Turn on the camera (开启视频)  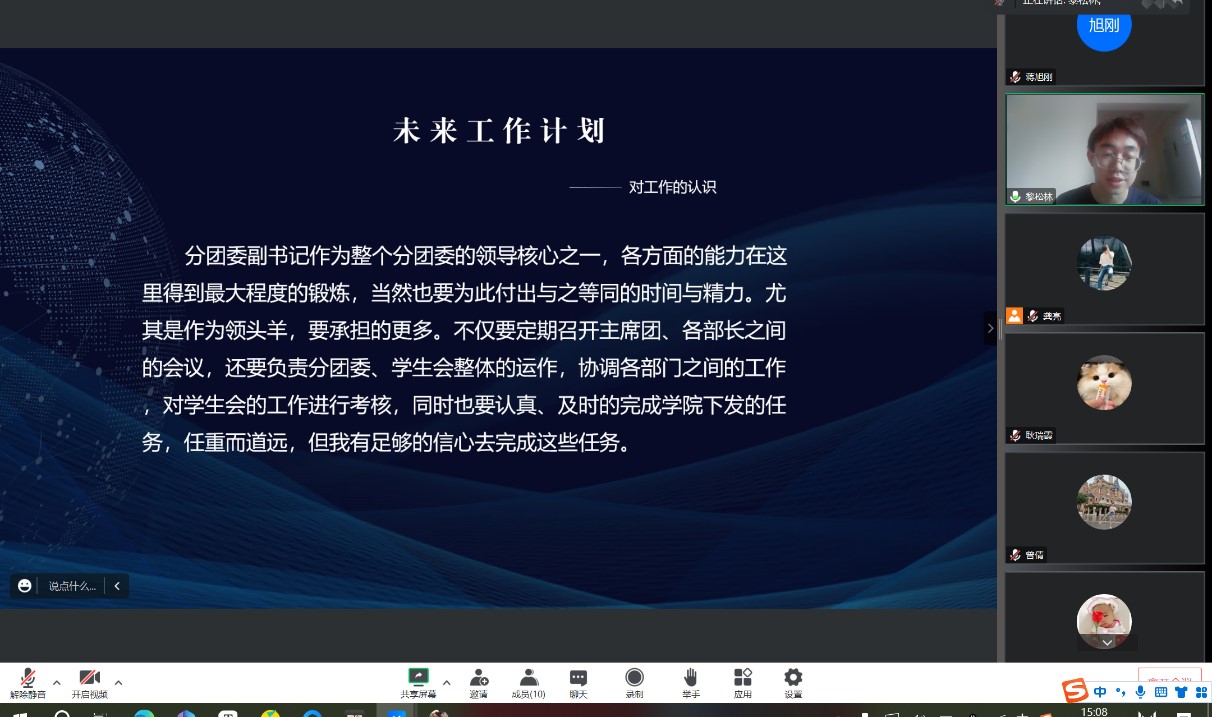90,679
